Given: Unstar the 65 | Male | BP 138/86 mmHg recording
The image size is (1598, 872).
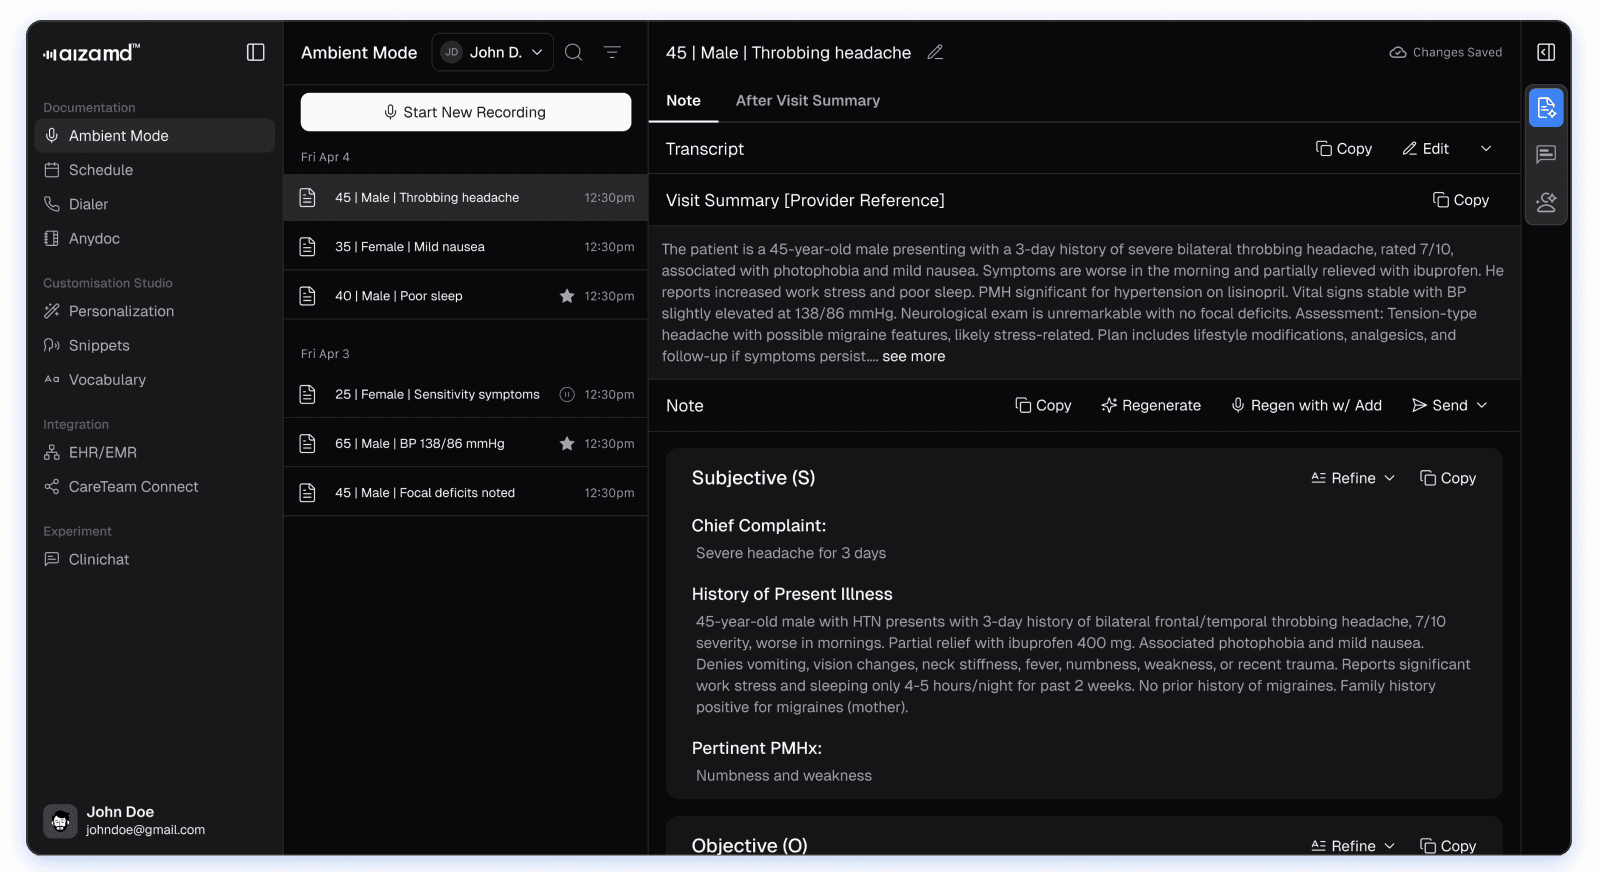Looking at the screenshot, I should coord(567,444).
